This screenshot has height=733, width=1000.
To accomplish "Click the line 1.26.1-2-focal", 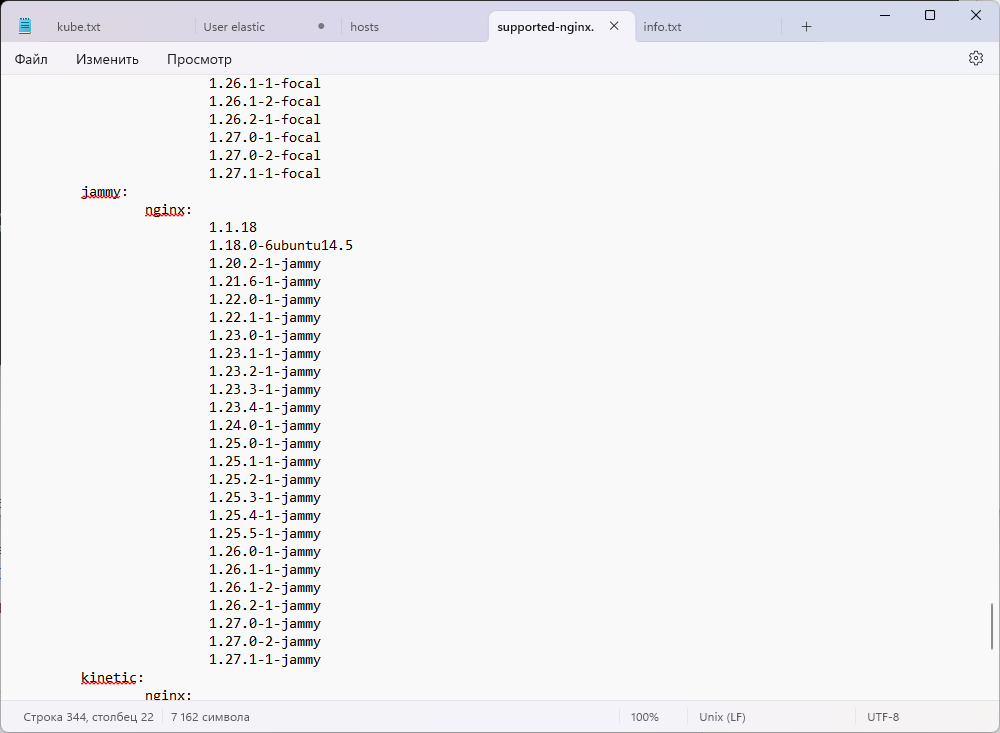I will click(x=265, y=101).
